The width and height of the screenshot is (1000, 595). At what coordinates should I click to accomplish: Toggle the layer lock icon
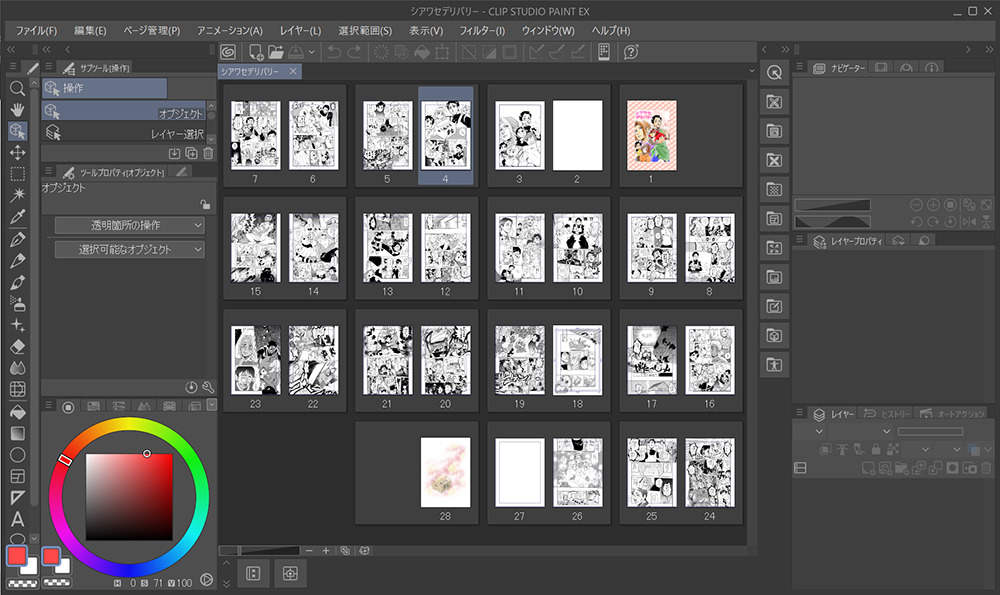point(876,450)
